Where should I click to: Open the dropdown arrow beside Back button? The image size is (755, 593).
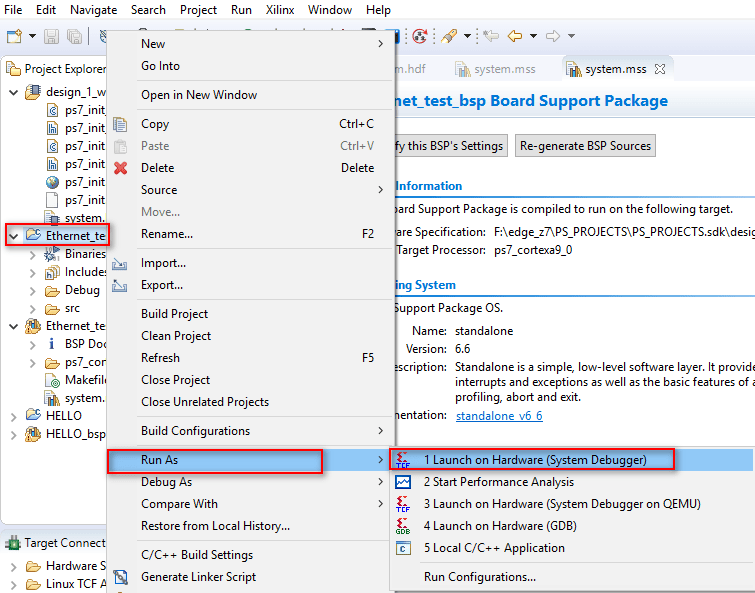(532, 37)
